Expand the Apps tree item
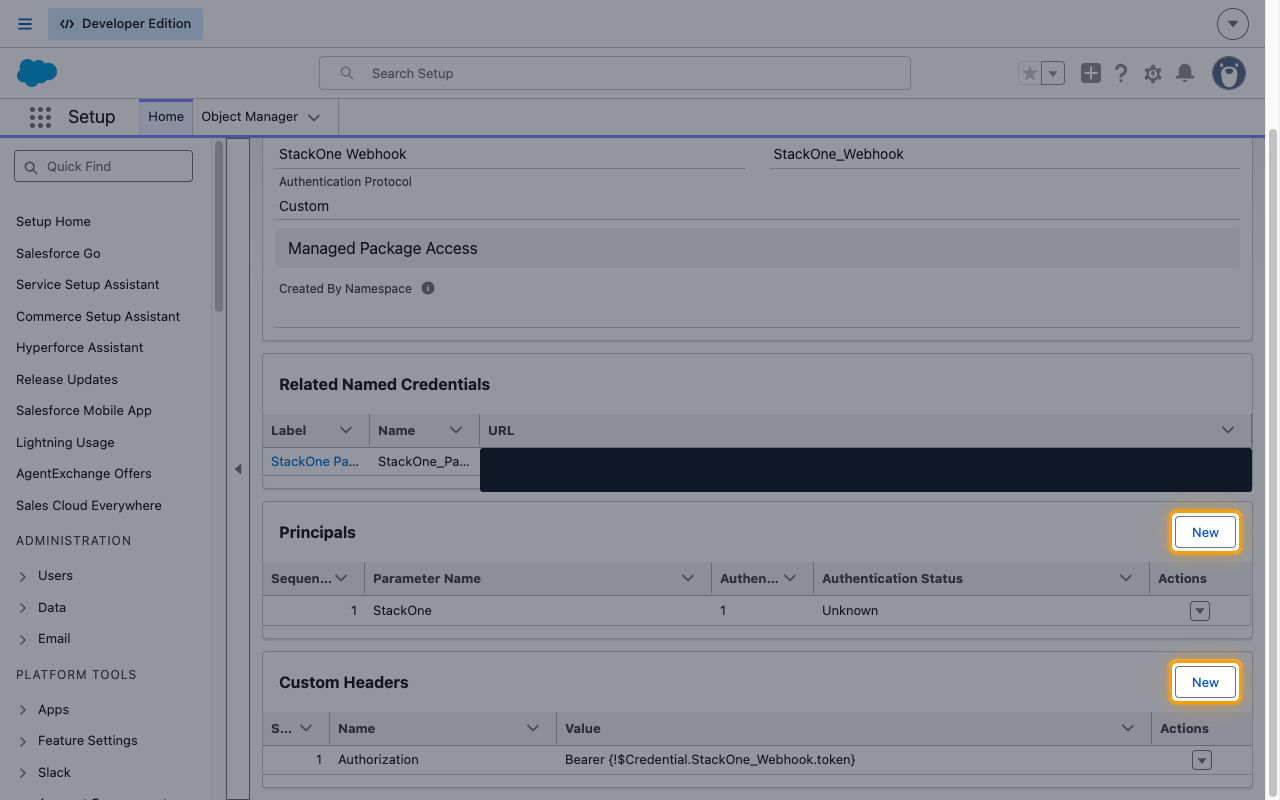This screenshot has height=800, width=1280. [x=23, y=710]
